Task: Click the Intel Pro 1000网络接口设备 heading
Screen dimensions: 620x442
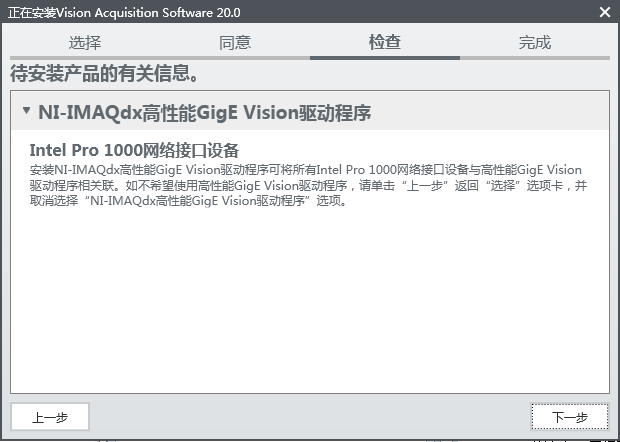Action: (x=134, y=150)
